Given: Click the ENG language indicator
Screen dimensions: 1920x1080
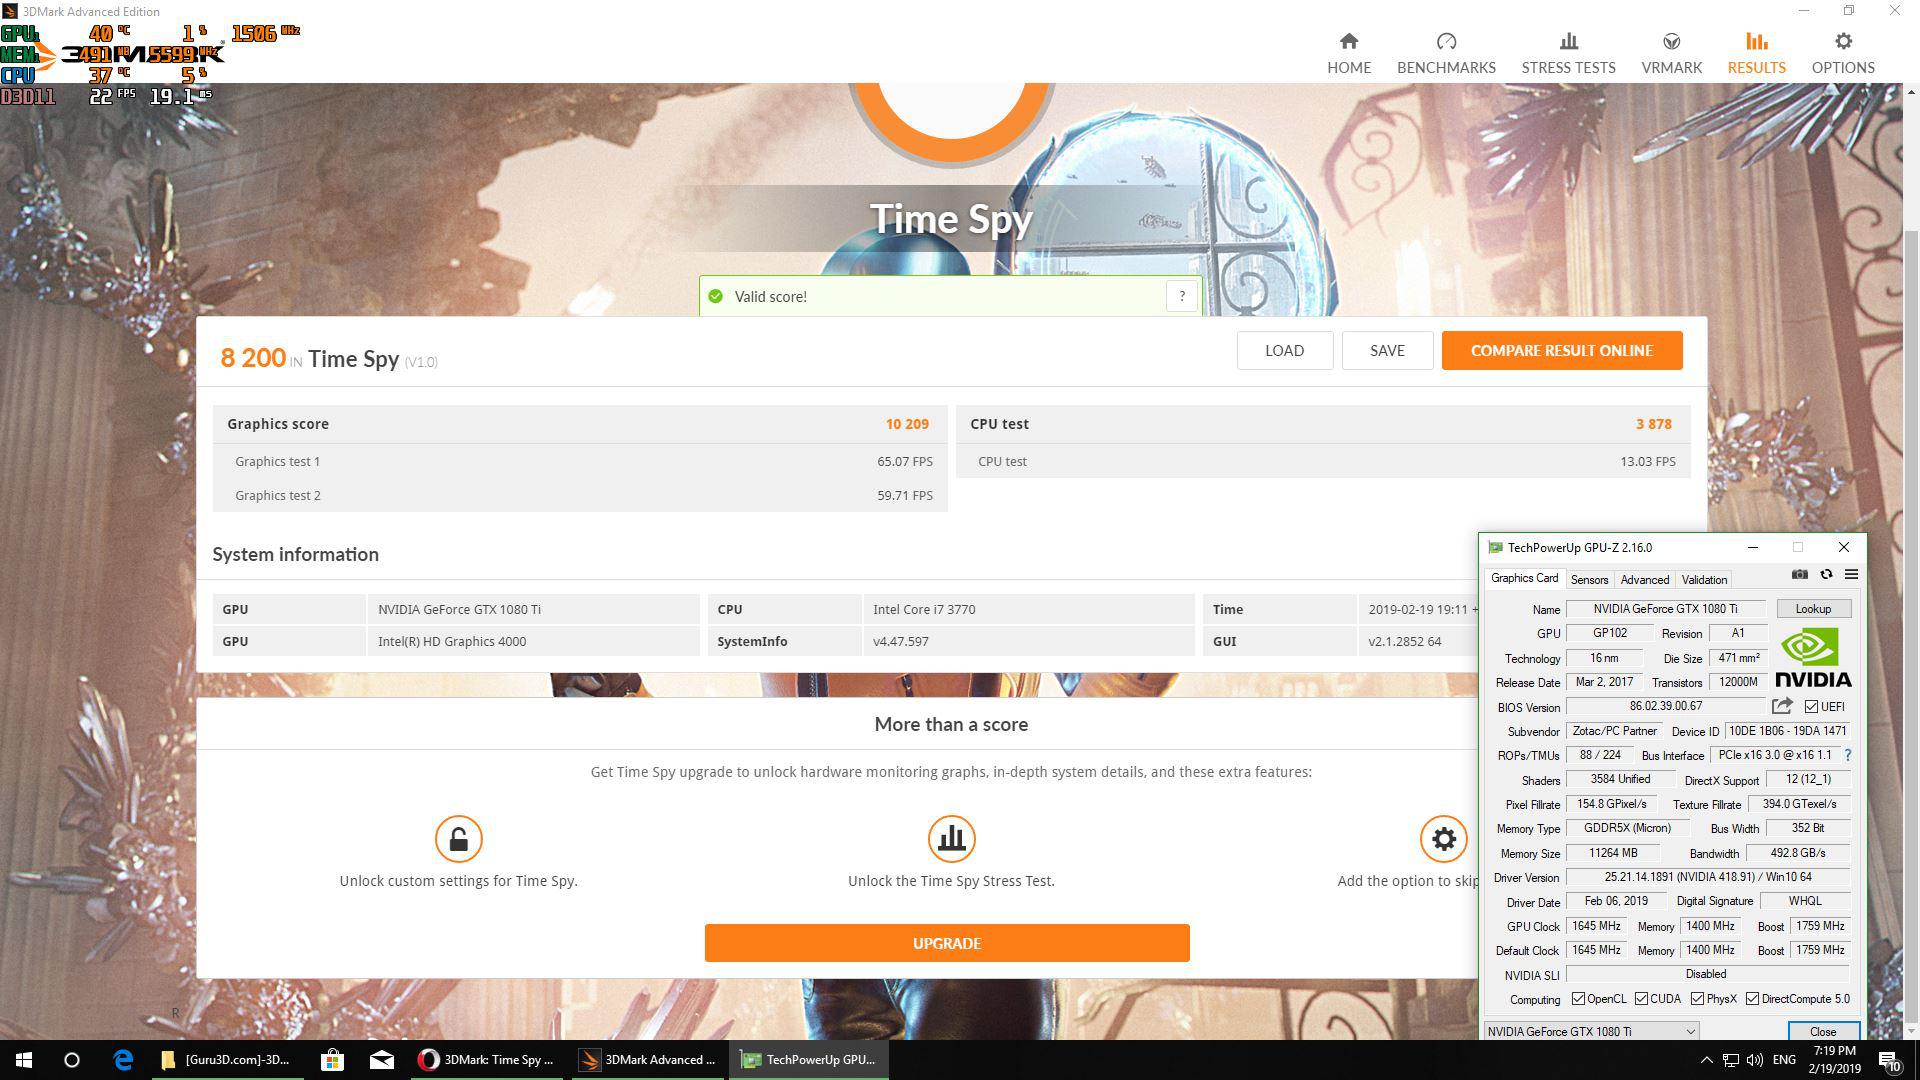Looking at the screenshot, I should [x=1784, y=1060].
